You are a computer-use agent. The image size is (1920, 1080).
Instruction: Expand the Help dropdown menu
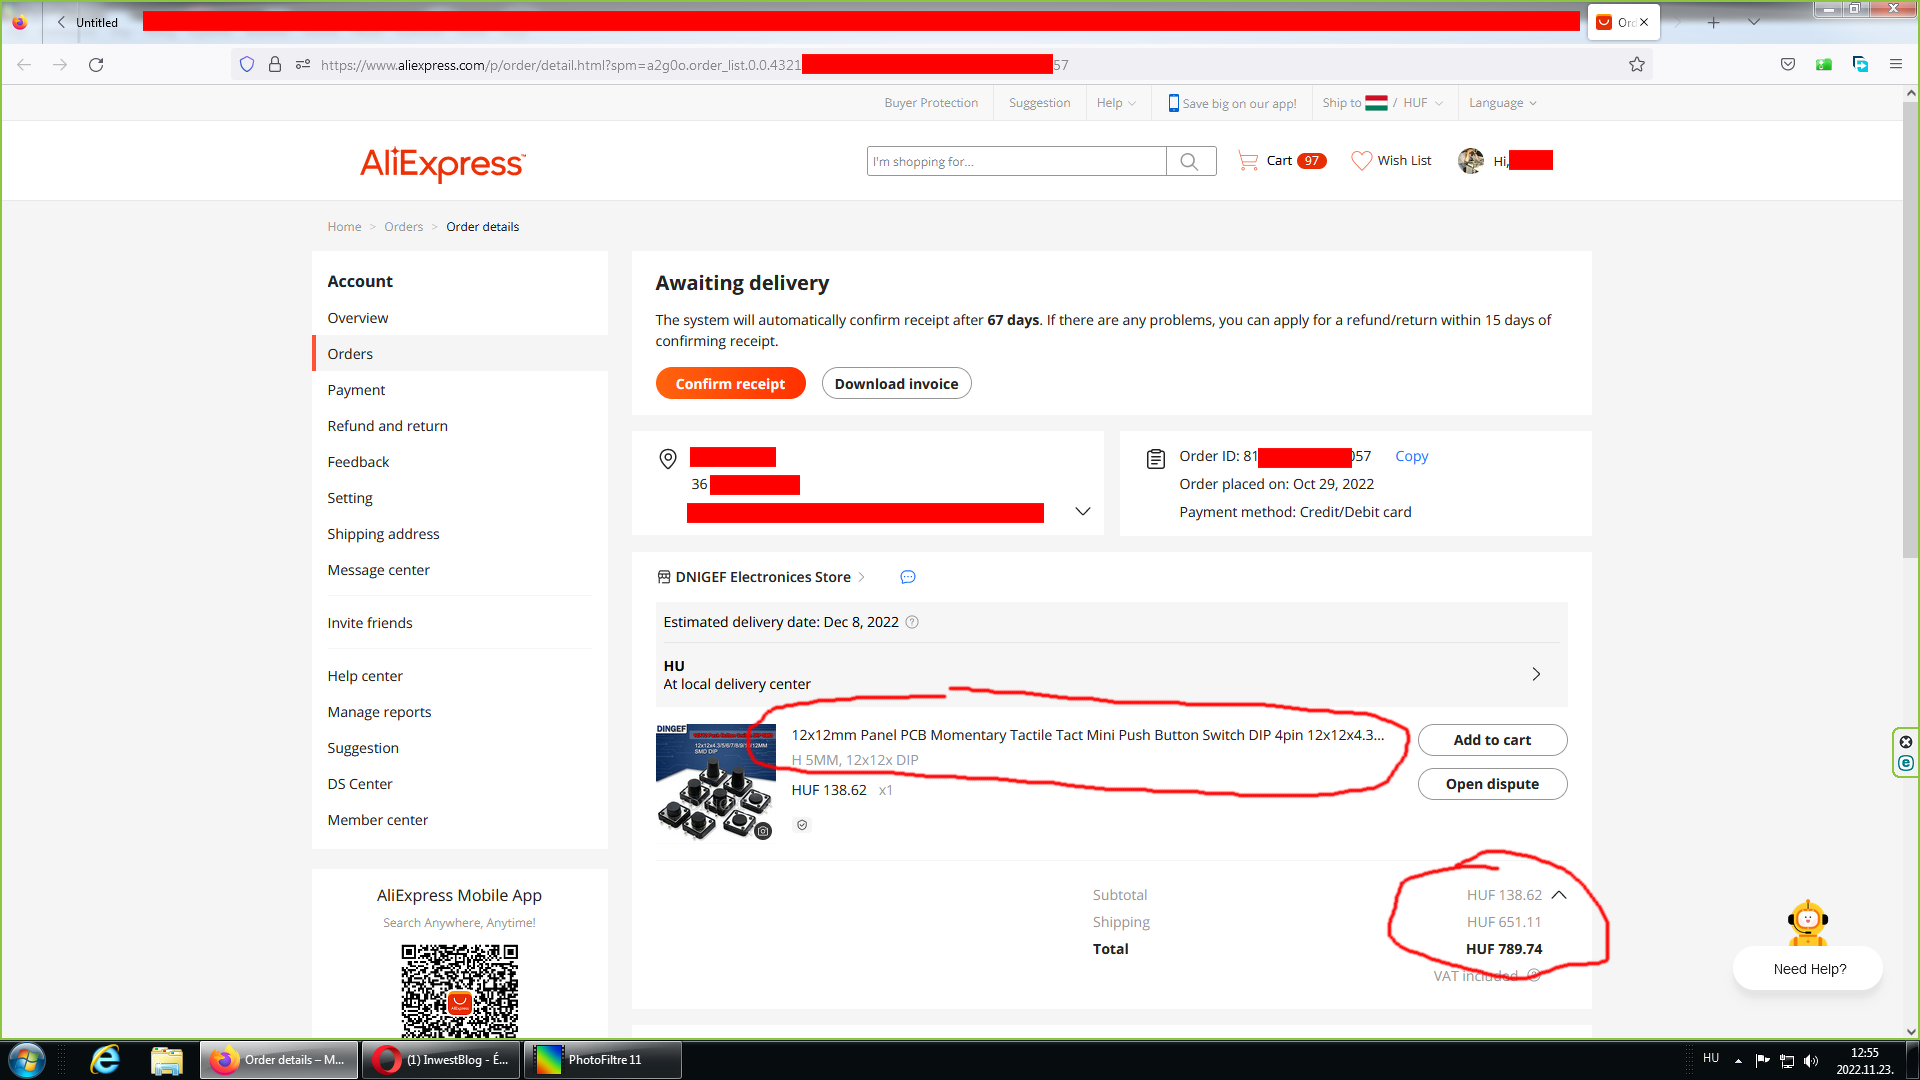pyautogui.click(x=1116, y=103)
